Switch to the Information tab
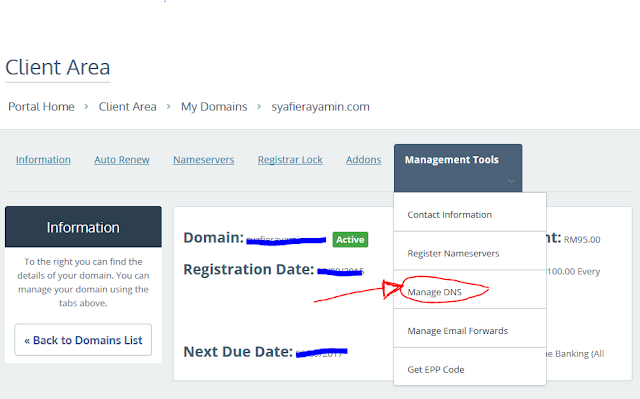640x399 pixels. (43, 160)
